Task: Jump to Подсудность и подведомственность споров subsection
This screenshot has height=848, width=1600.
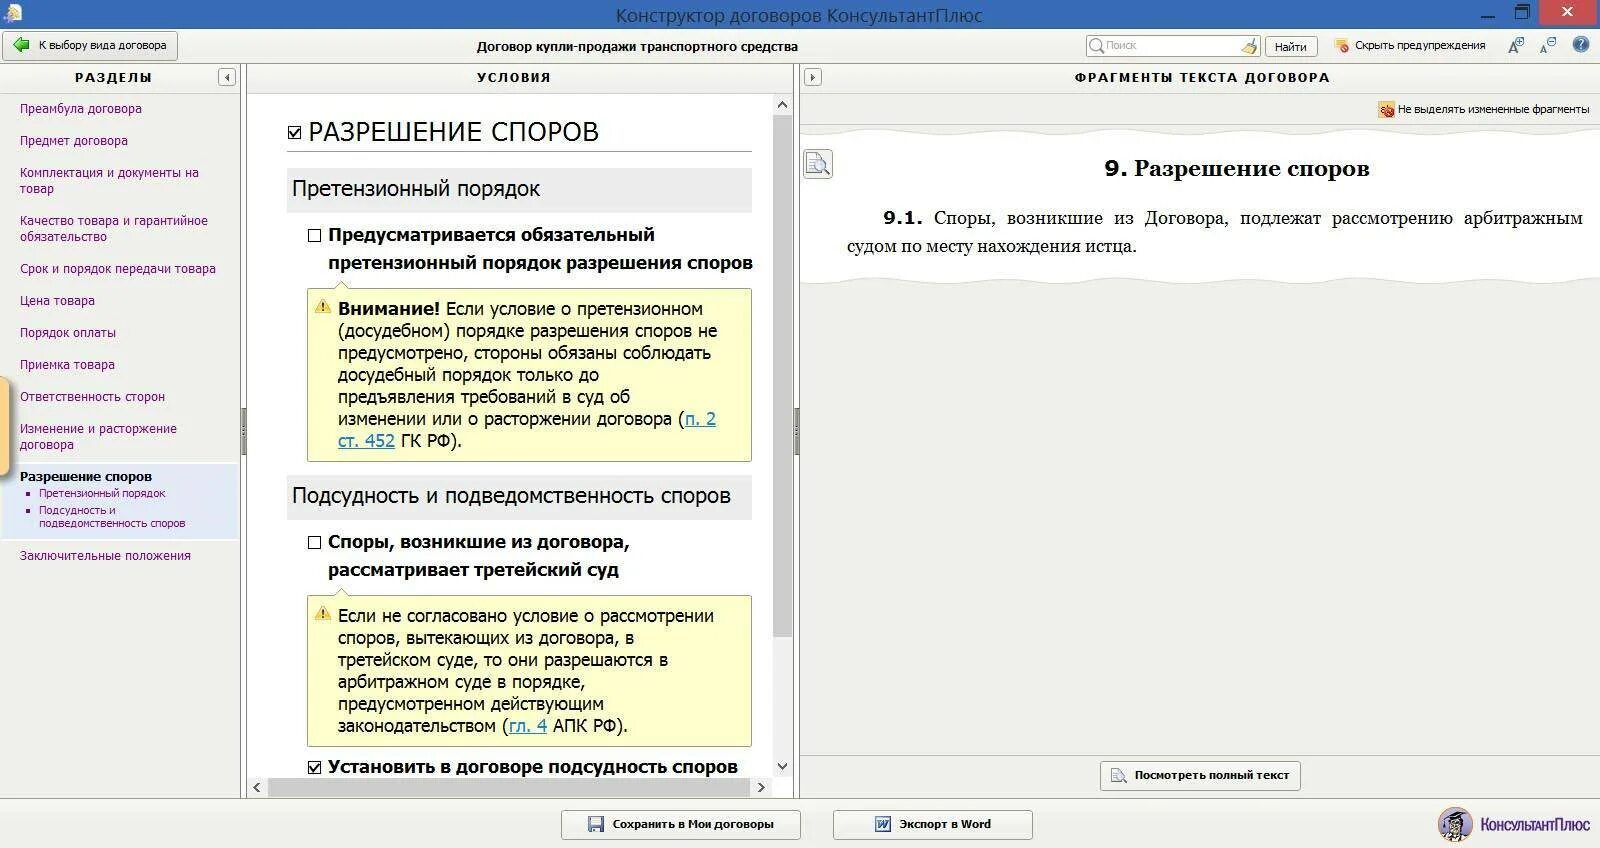Action: (112, 517)
